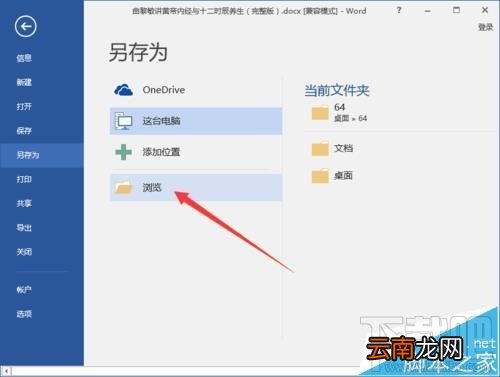This screenshot has height=377, width=500.
Task: Click the 浏览 label
Action: [152, 187]
